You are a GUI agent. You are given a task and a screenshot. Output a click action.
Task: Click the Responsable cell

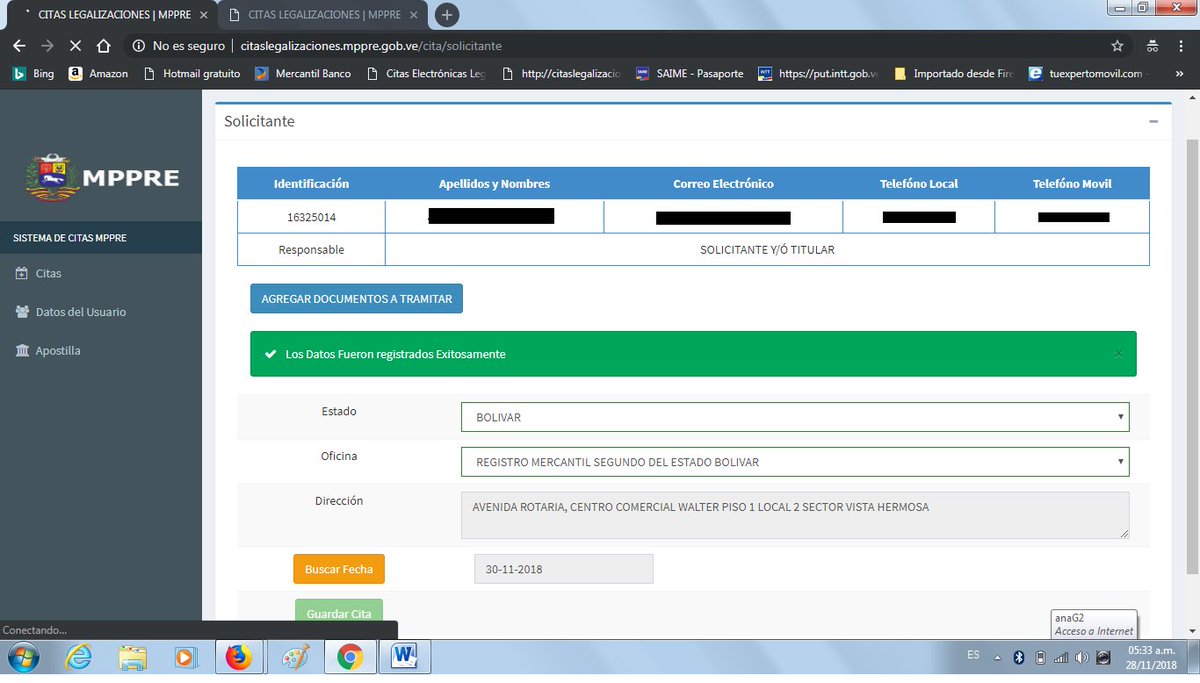(311, 250)
